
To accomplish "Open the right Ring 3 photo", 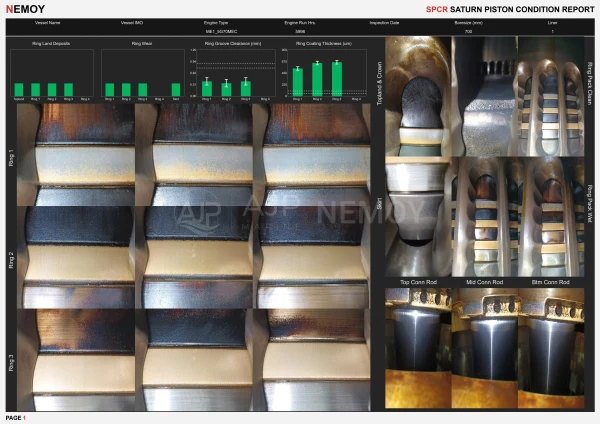I will click(311, 360).
